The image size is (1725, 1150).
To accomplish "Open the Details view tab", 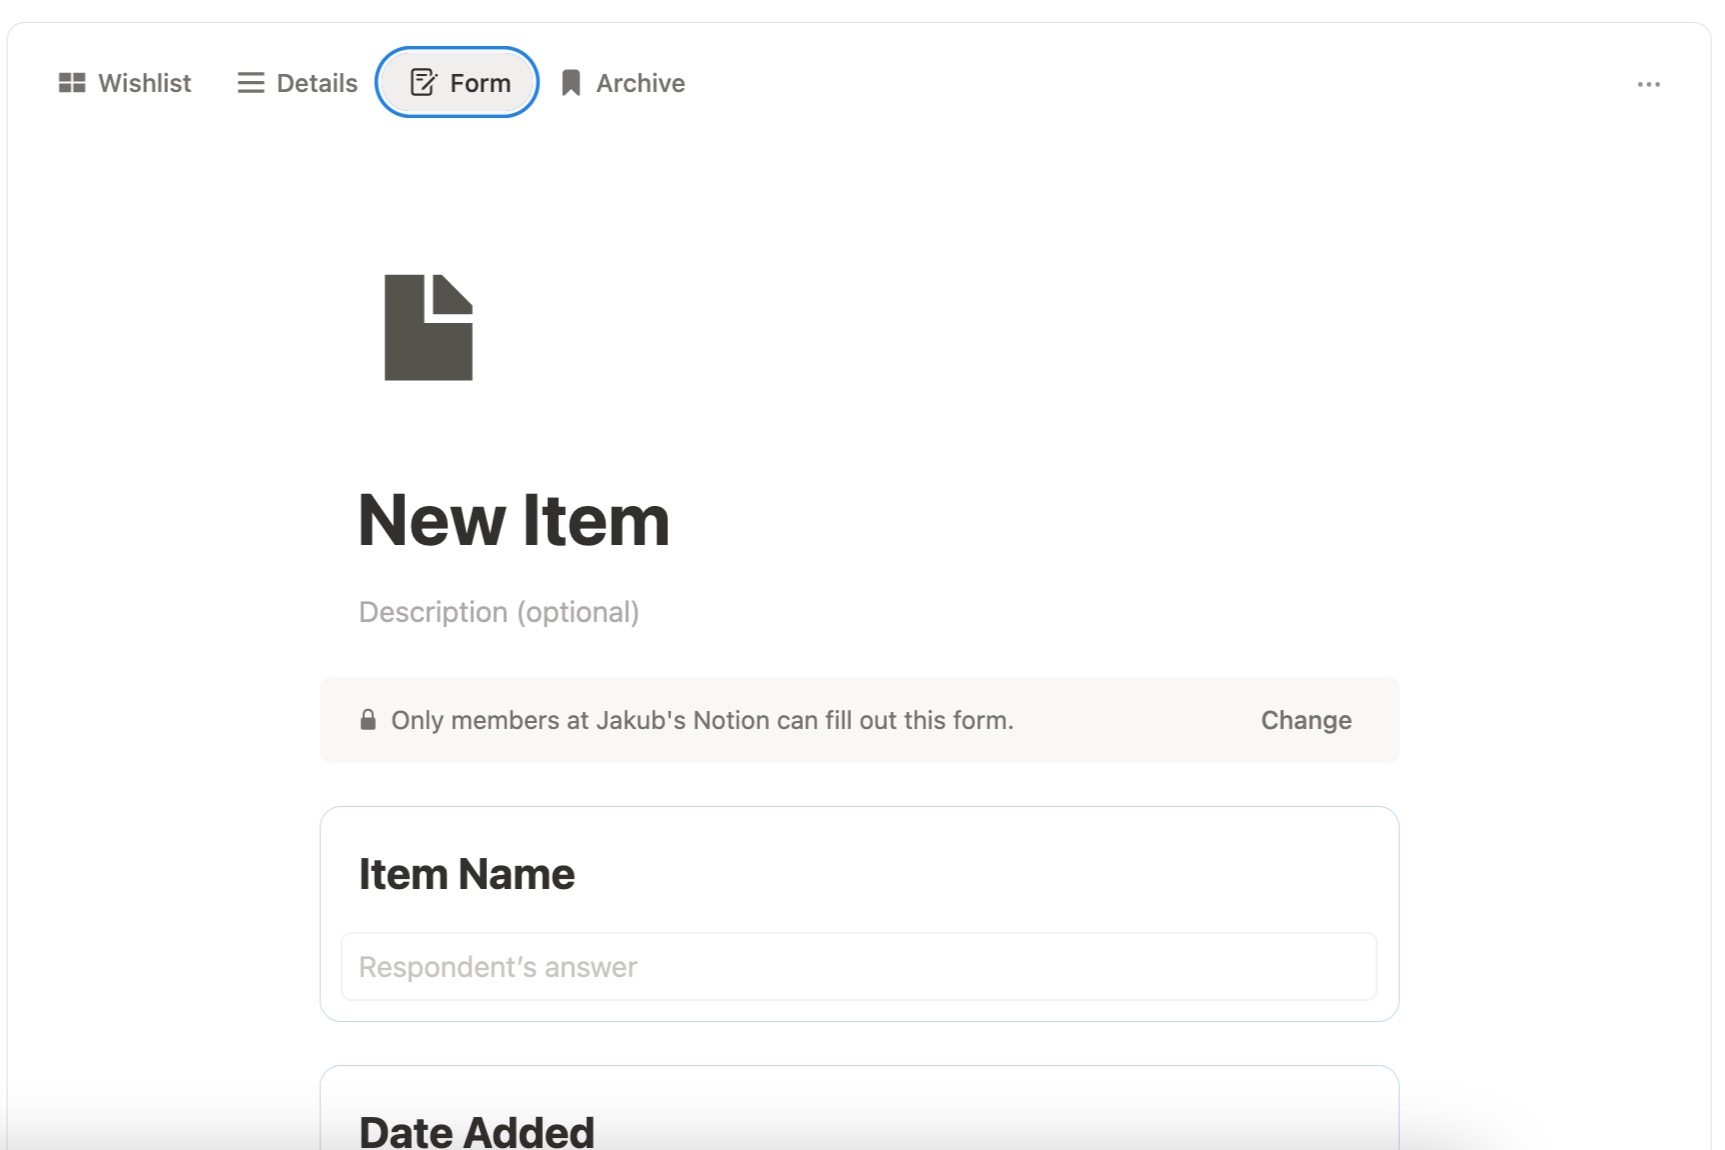I will coord(317,83).
